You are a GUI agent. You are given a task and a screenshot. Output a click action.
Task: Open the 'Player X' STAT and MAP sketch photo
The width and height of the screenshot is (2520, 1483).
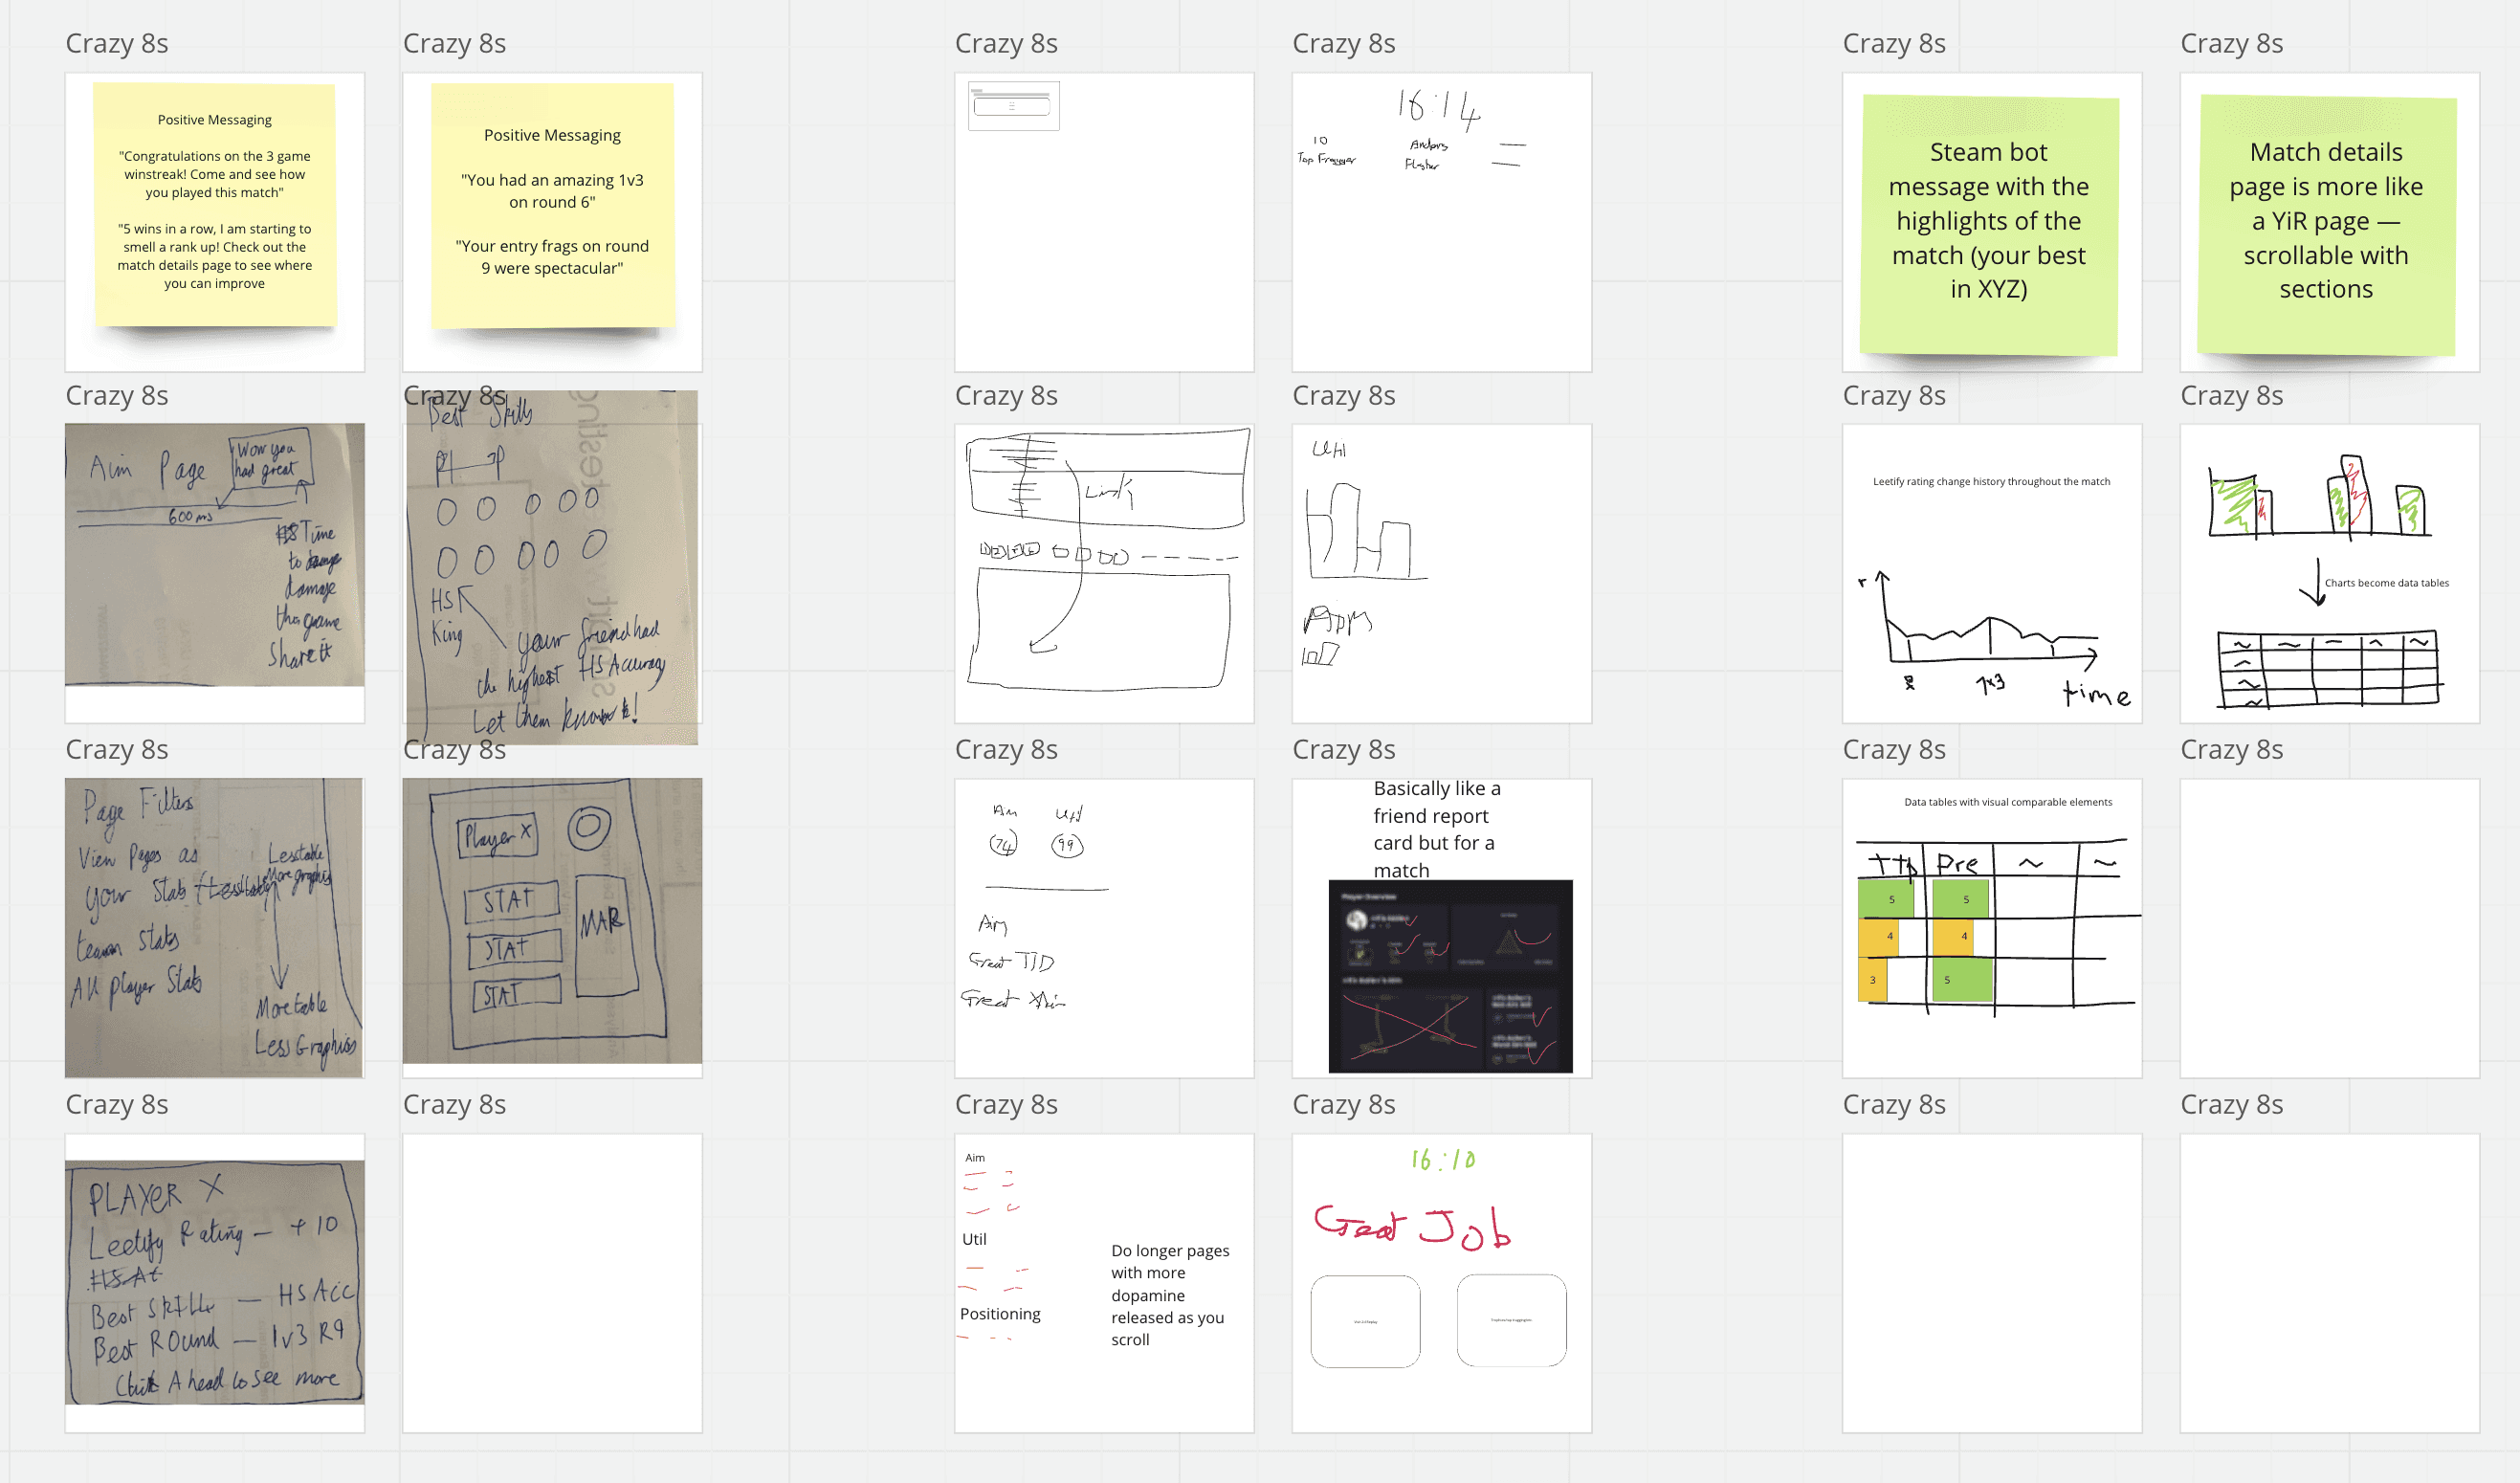pos(552,920)
